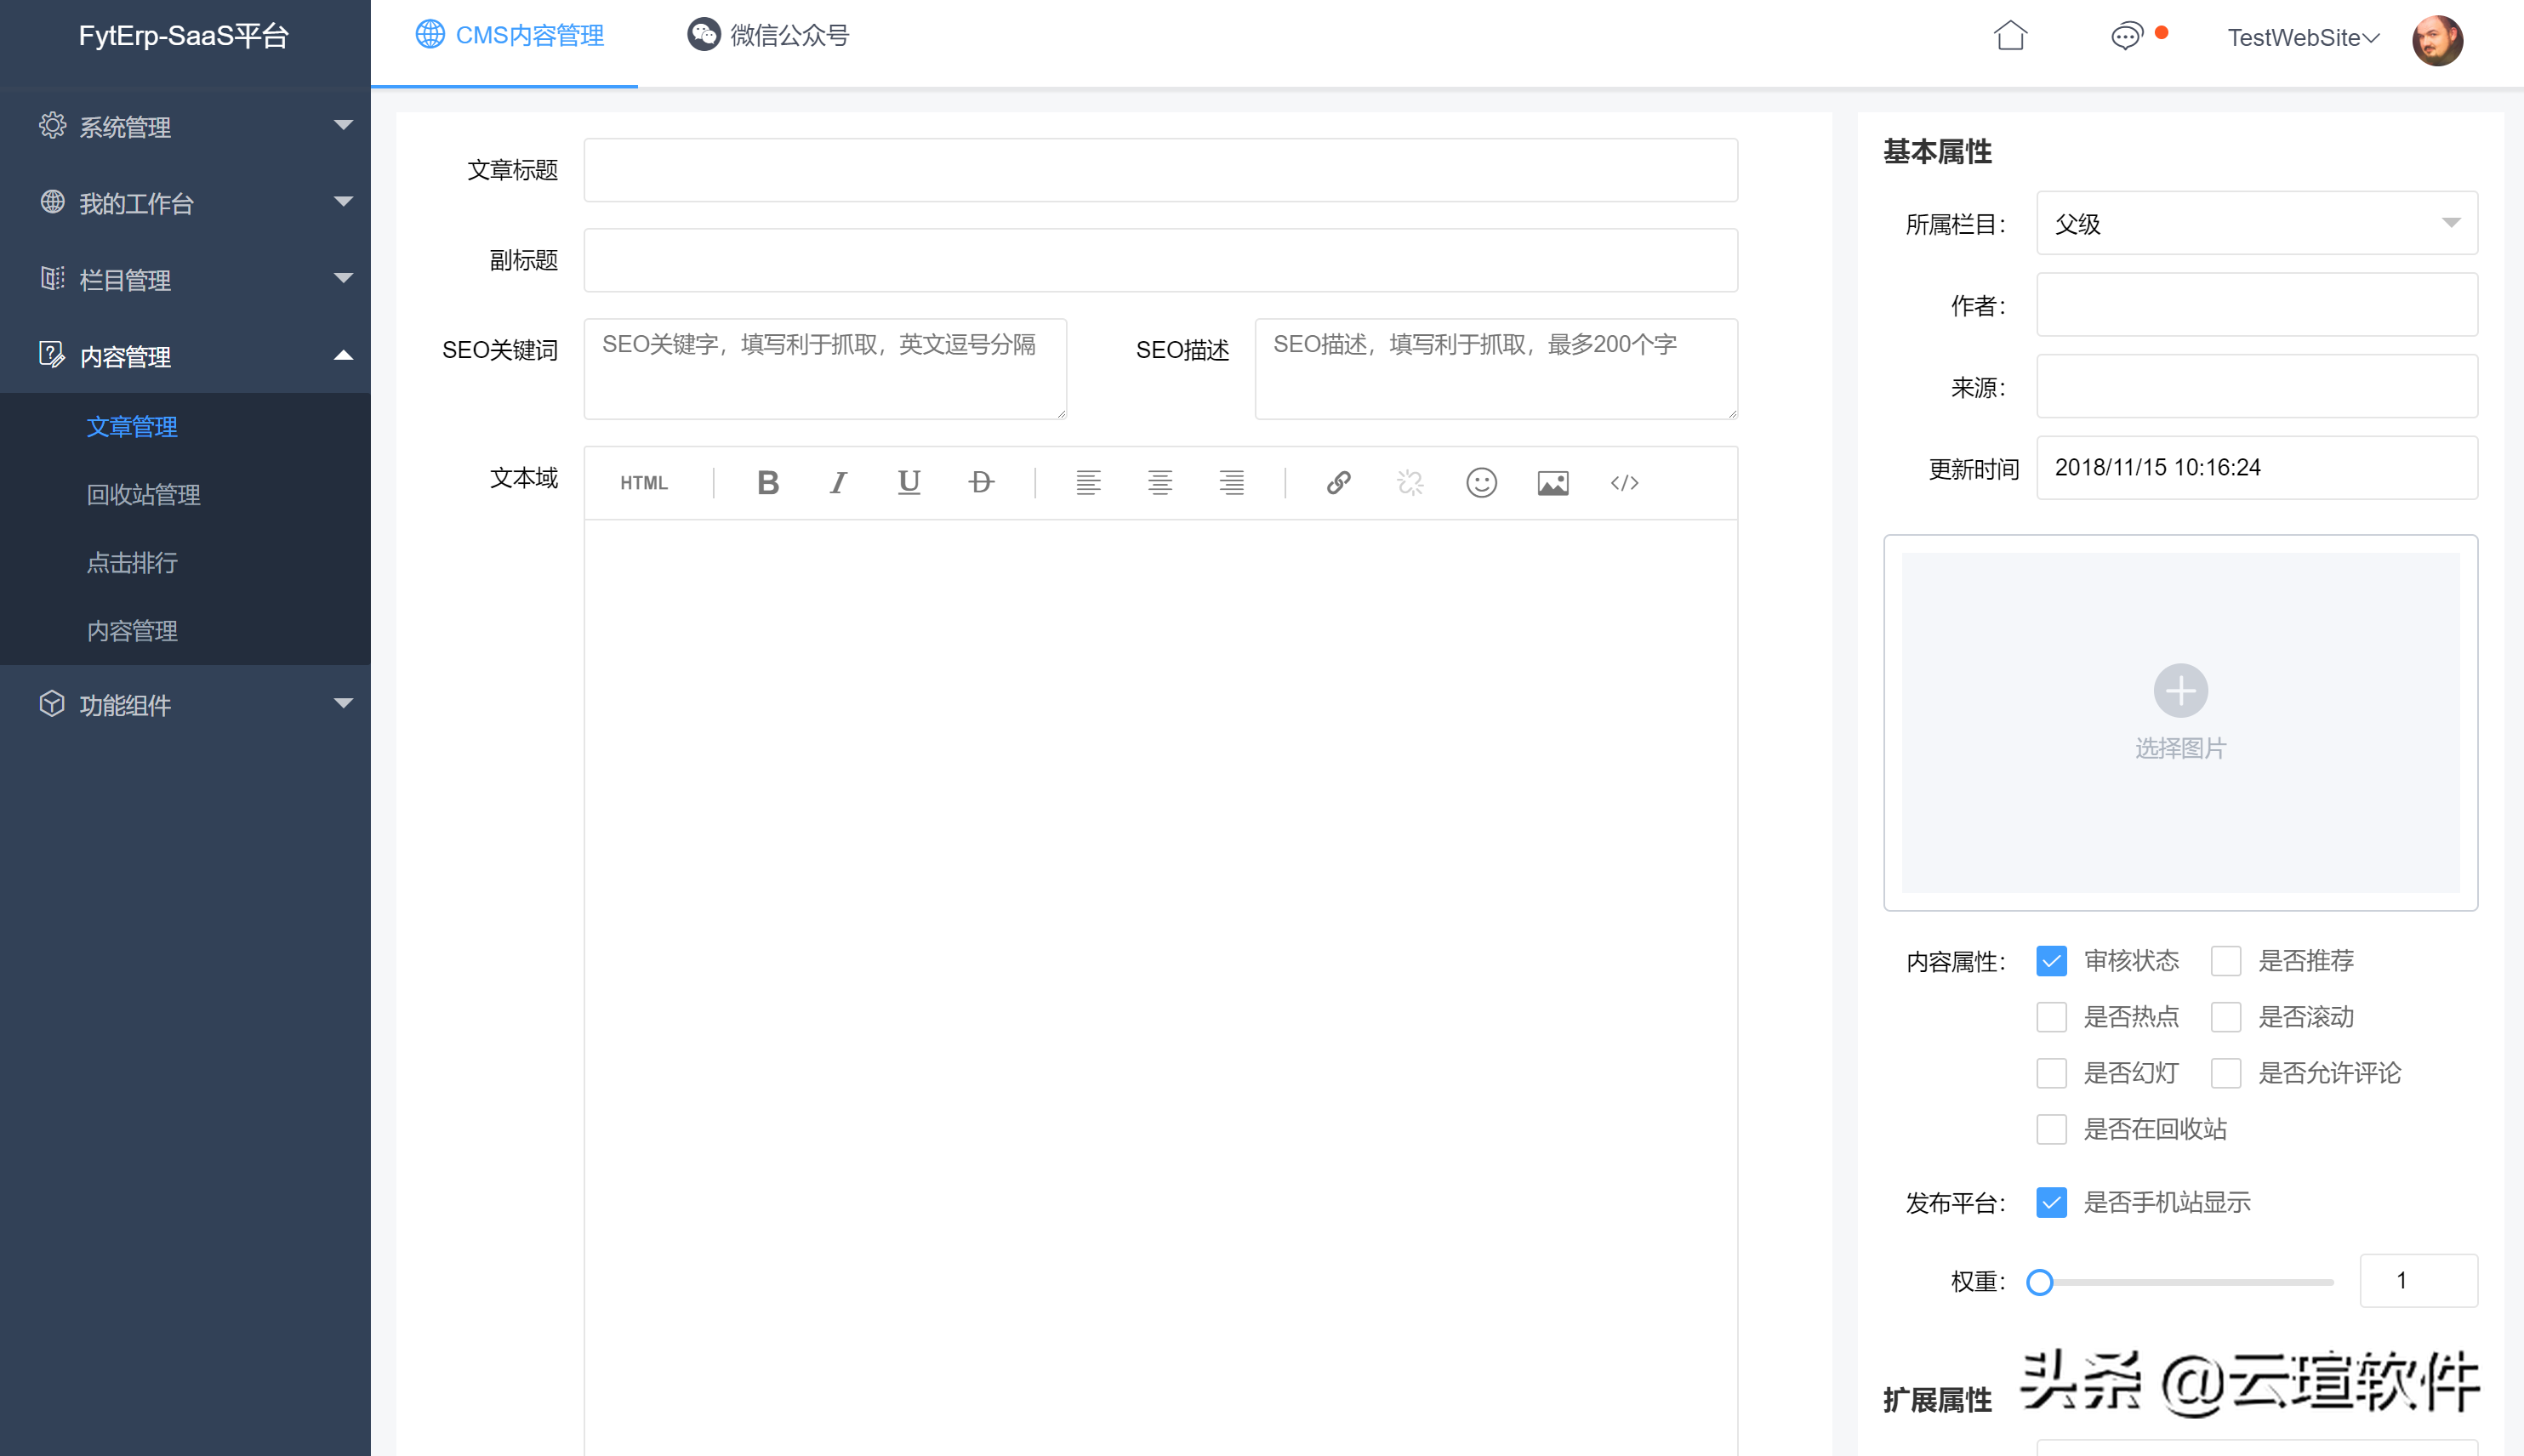2524x1456 pixels.
Task: Focus the 文章标题 input field
Action: pyautogui.click(x=1160, y=170)
